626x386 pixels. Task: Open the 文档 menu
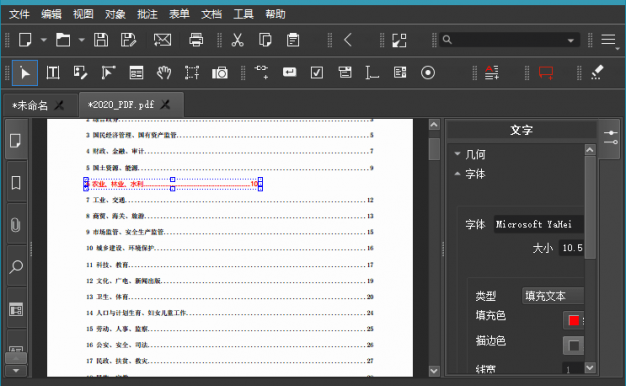tap(211, 14)
